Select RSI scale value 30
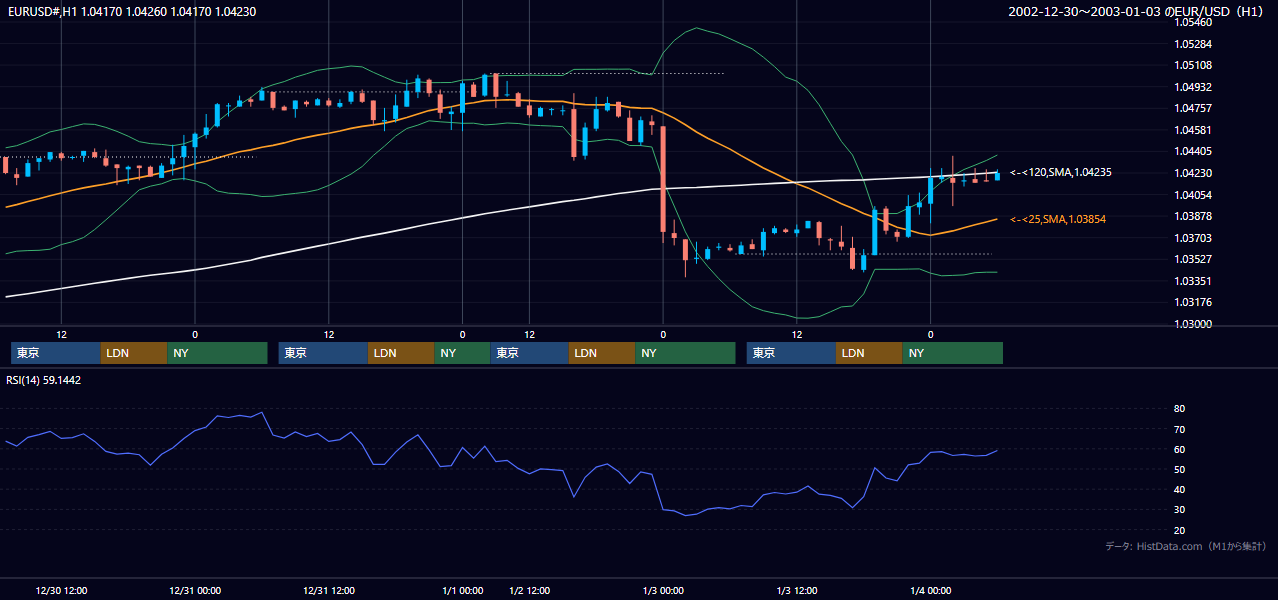The height and width of the screenshot is (600, 1278). [x=1179, y=510]
